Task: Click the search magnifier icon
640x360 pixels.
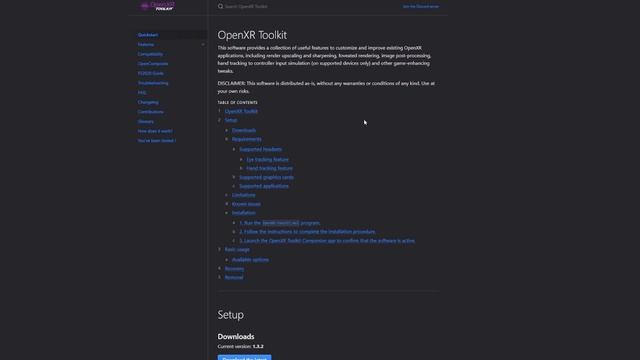Action: 220,6
